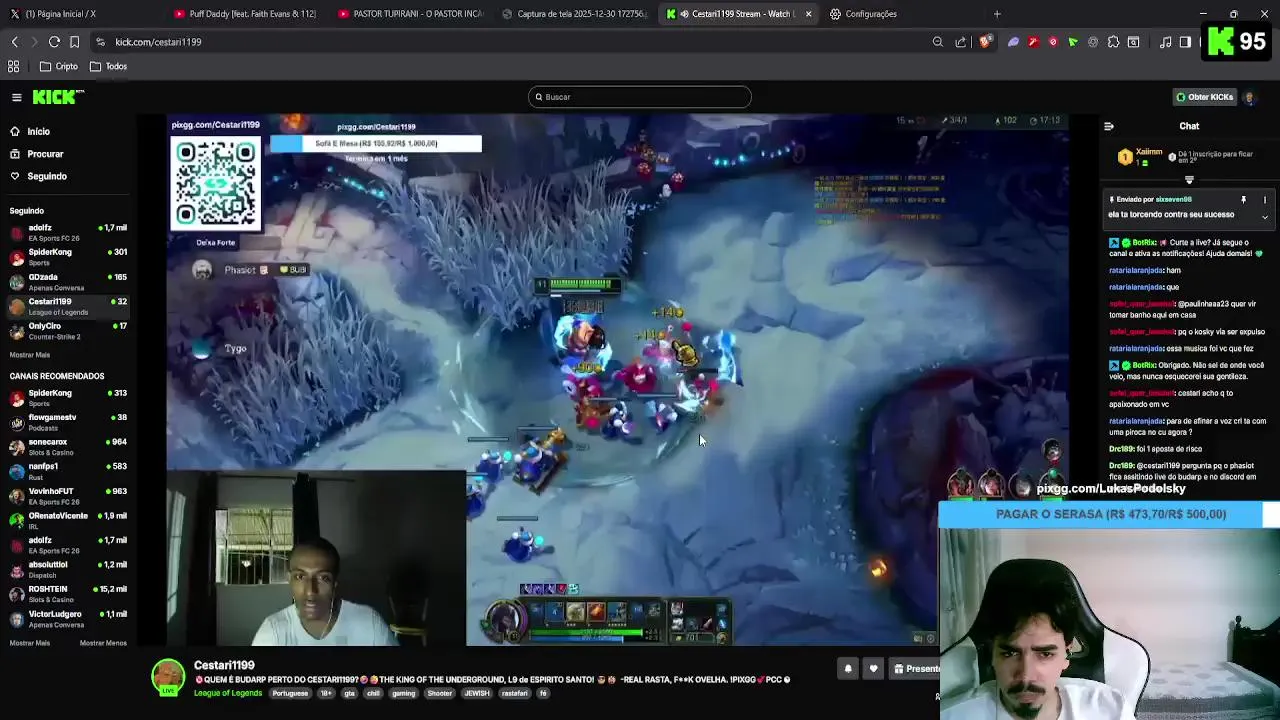Click heart follow button for the streamer
This screenshot has height=720, width=1280.
click(873, 669)
